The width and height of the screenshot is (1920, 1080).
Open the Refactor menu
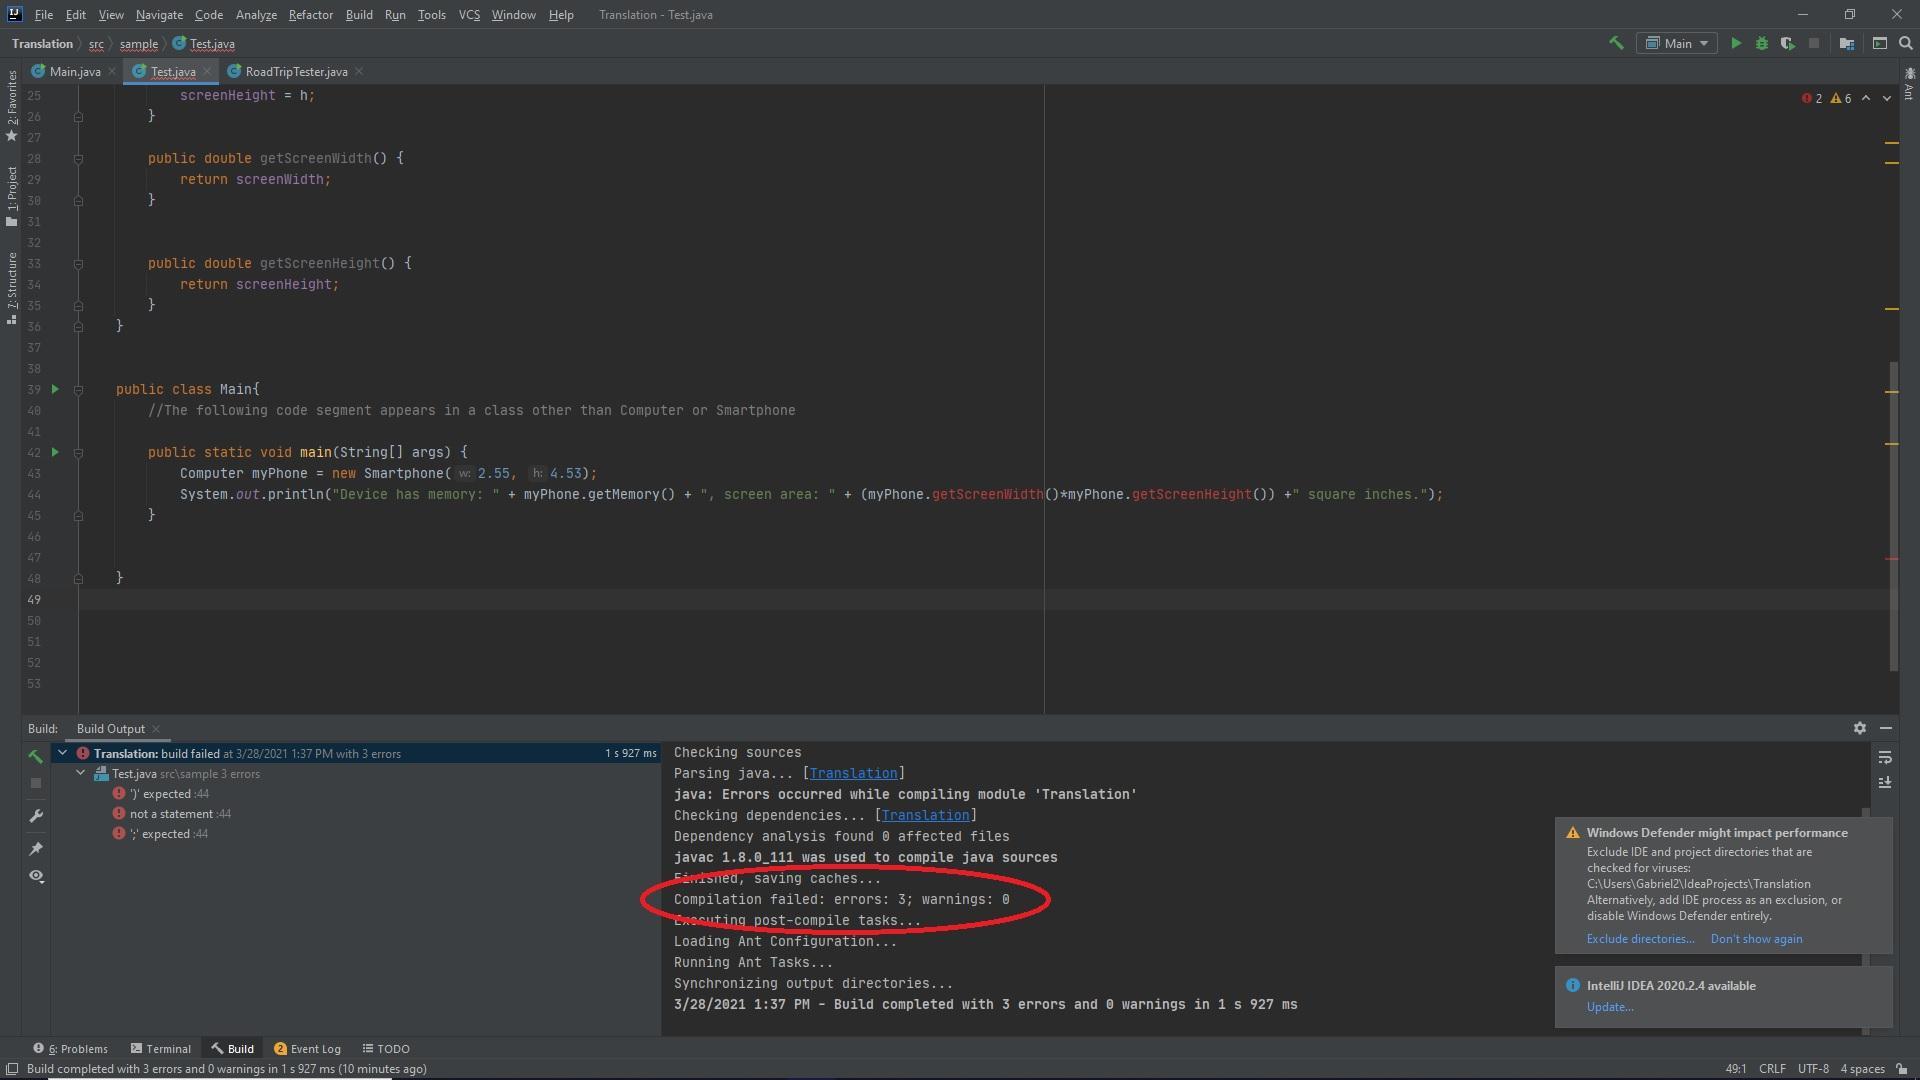(x=310, y=15)
